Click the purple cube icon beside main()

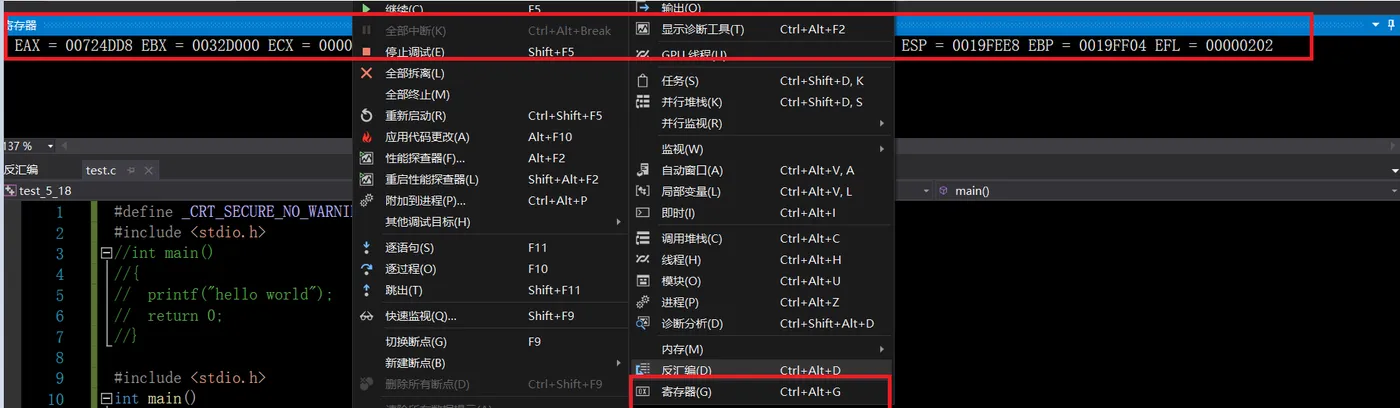pos(943,190)
